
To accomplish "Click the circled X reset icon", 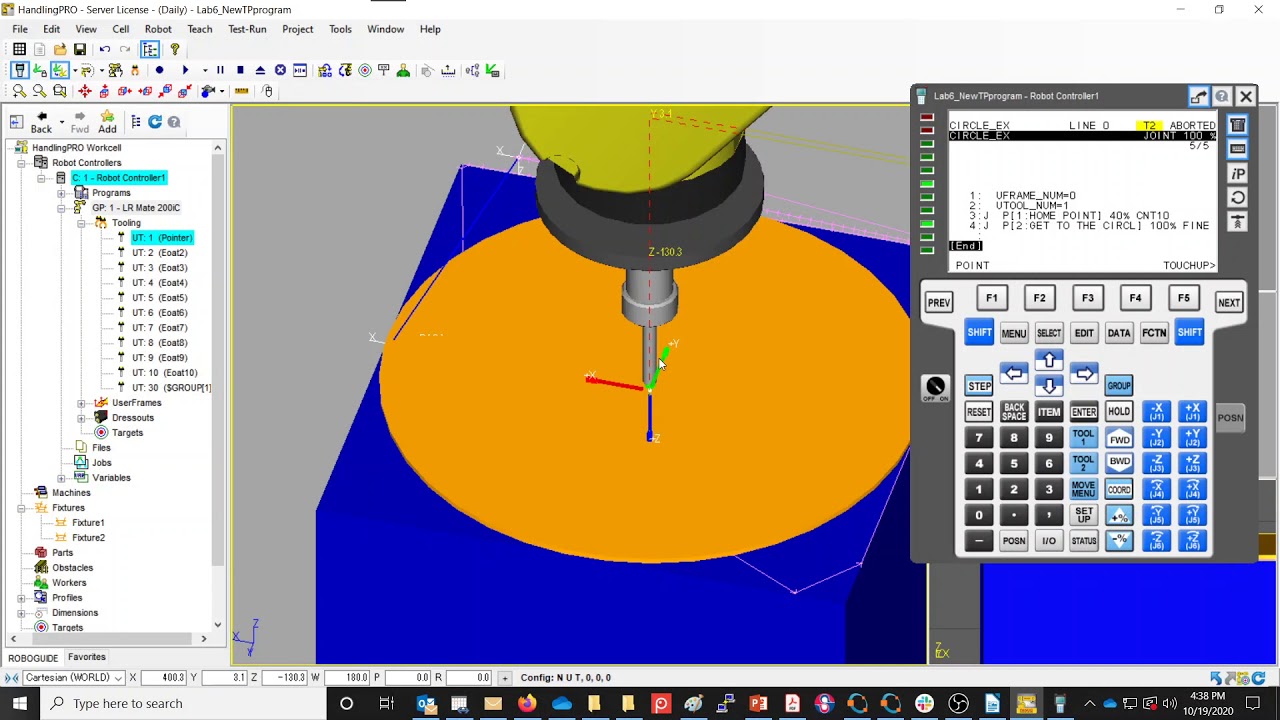I will [280, 70].
